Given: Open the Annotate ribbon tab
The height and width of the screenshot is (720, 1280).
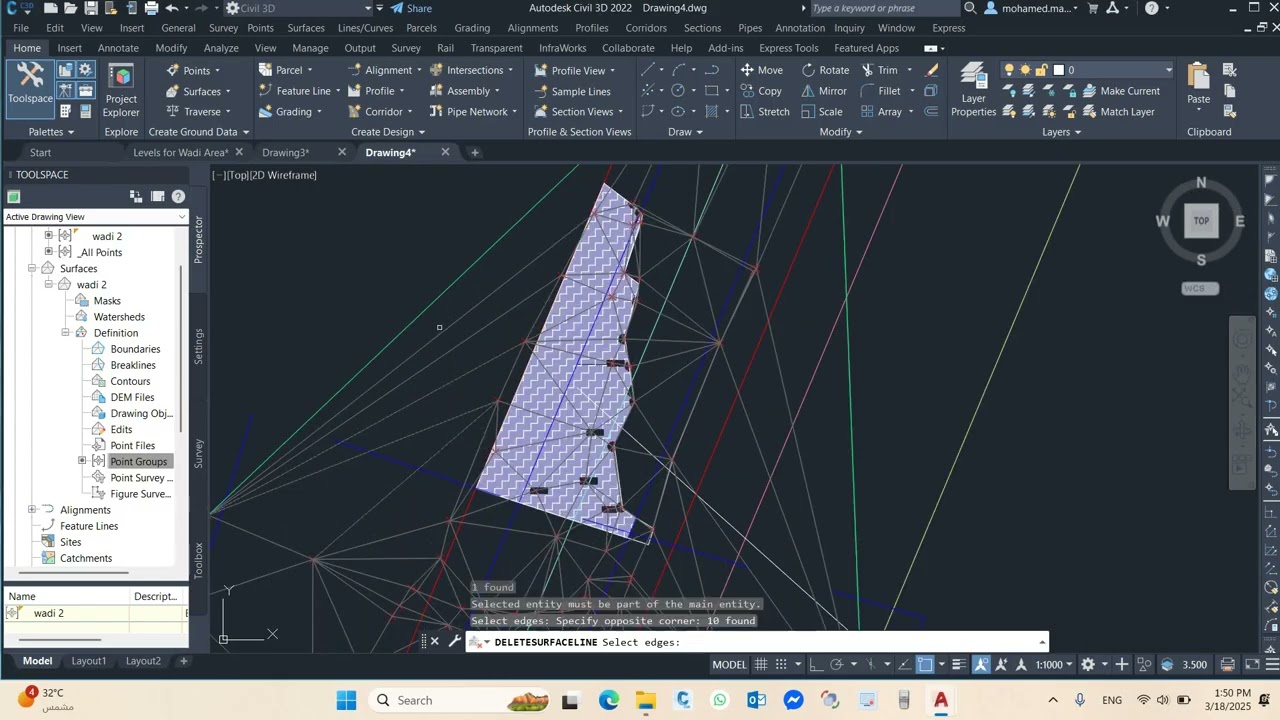Looking at the screenshot, I should tap(118, 48).
